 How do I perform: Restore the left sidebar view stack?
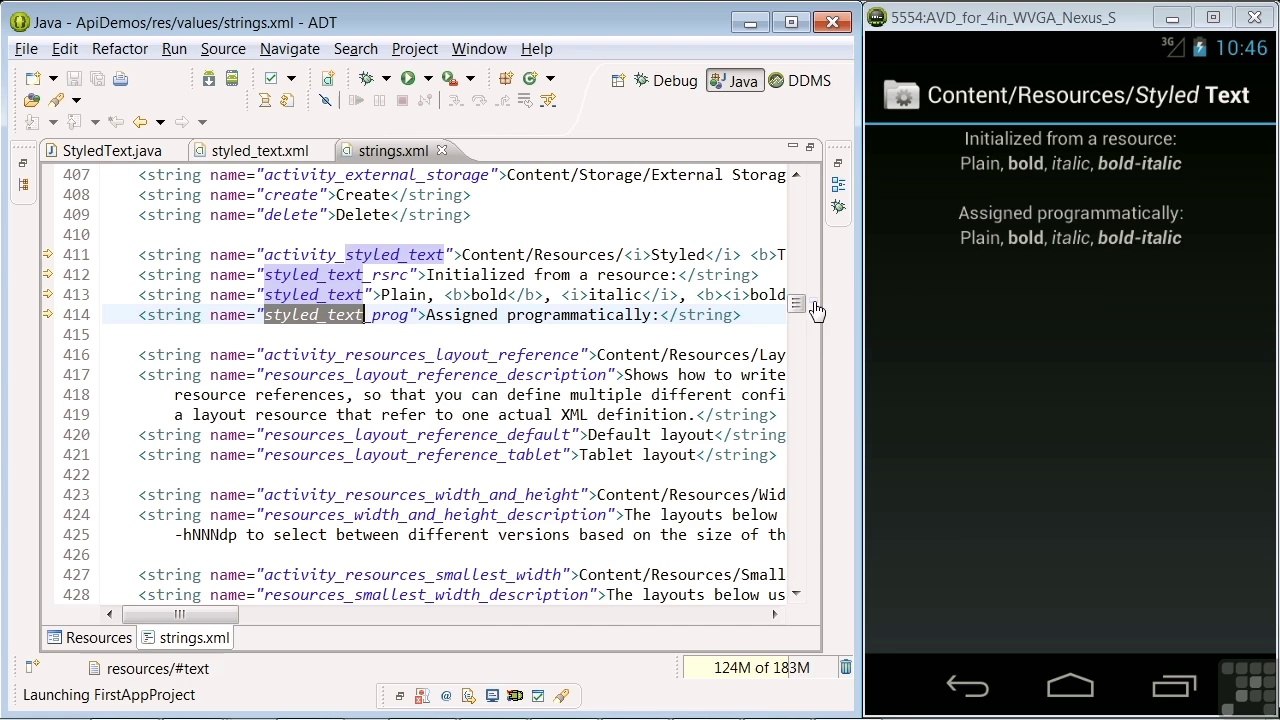point(23,163)
